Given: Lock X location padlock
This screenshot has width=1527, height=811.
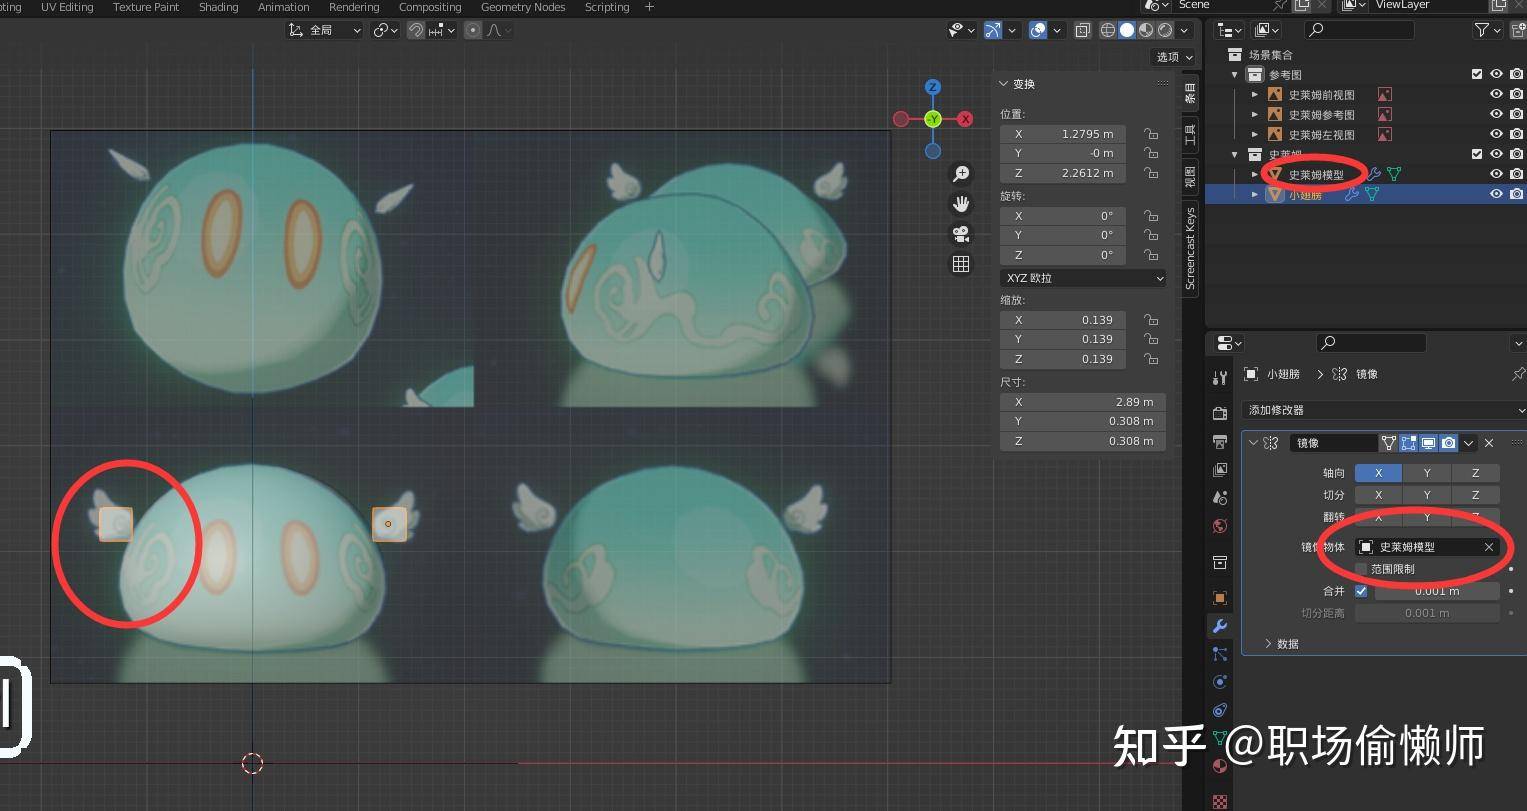Looking at the screenshot, I should pos(1151,134).
